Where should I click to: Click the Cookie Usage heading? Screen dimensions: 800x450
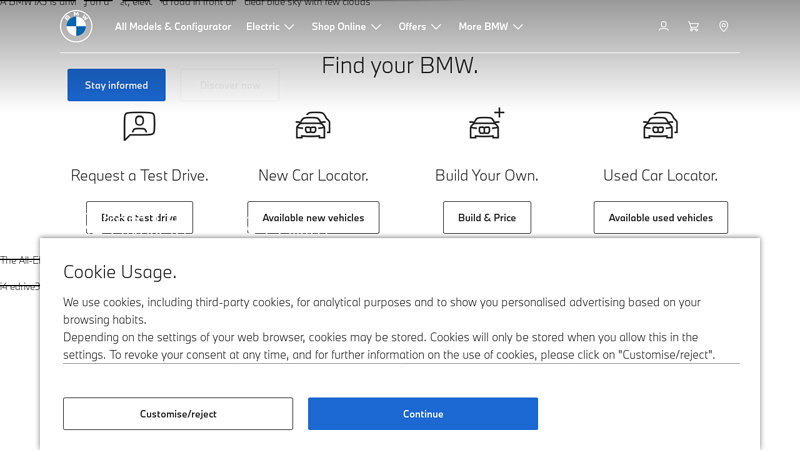120,272
